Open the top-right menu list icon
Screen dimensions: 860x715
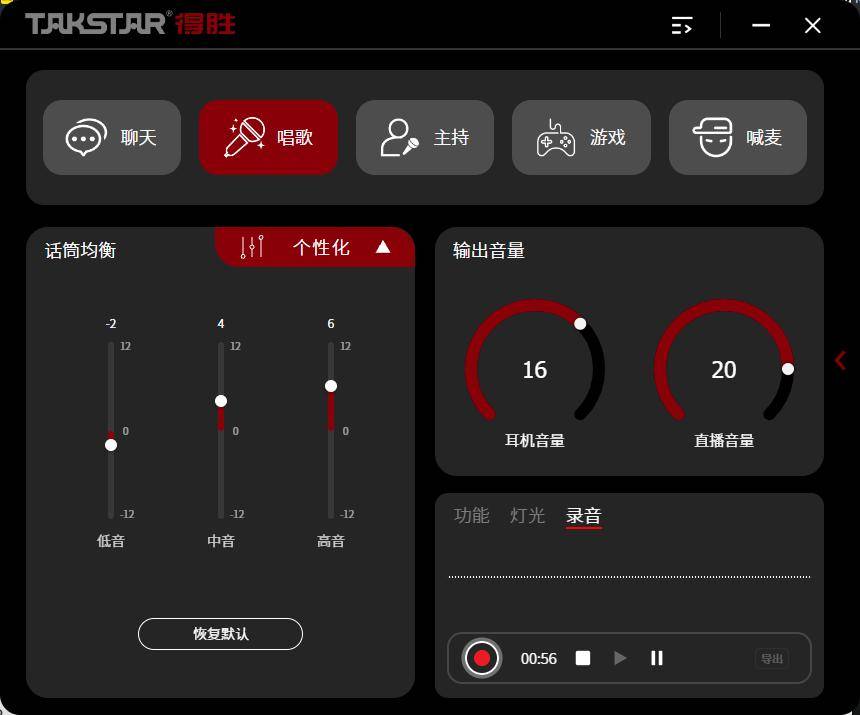(682, 26)
